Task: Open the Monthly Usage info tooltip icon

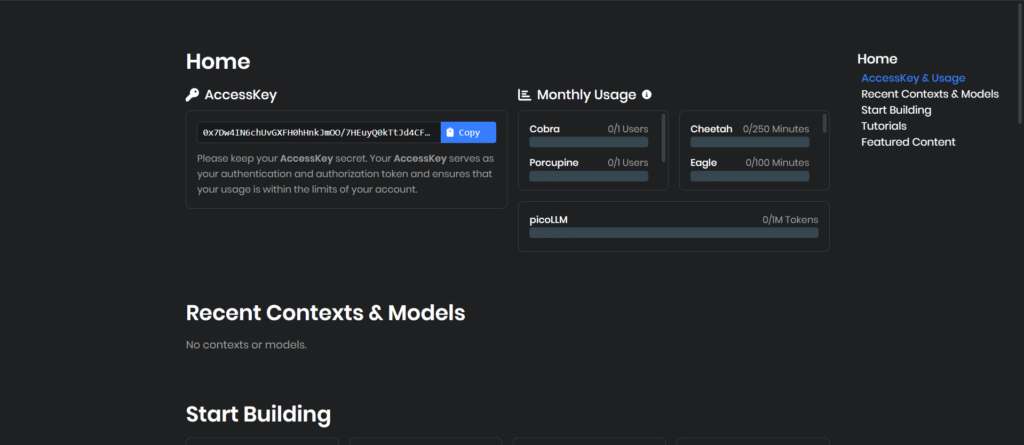Action: 646,95
